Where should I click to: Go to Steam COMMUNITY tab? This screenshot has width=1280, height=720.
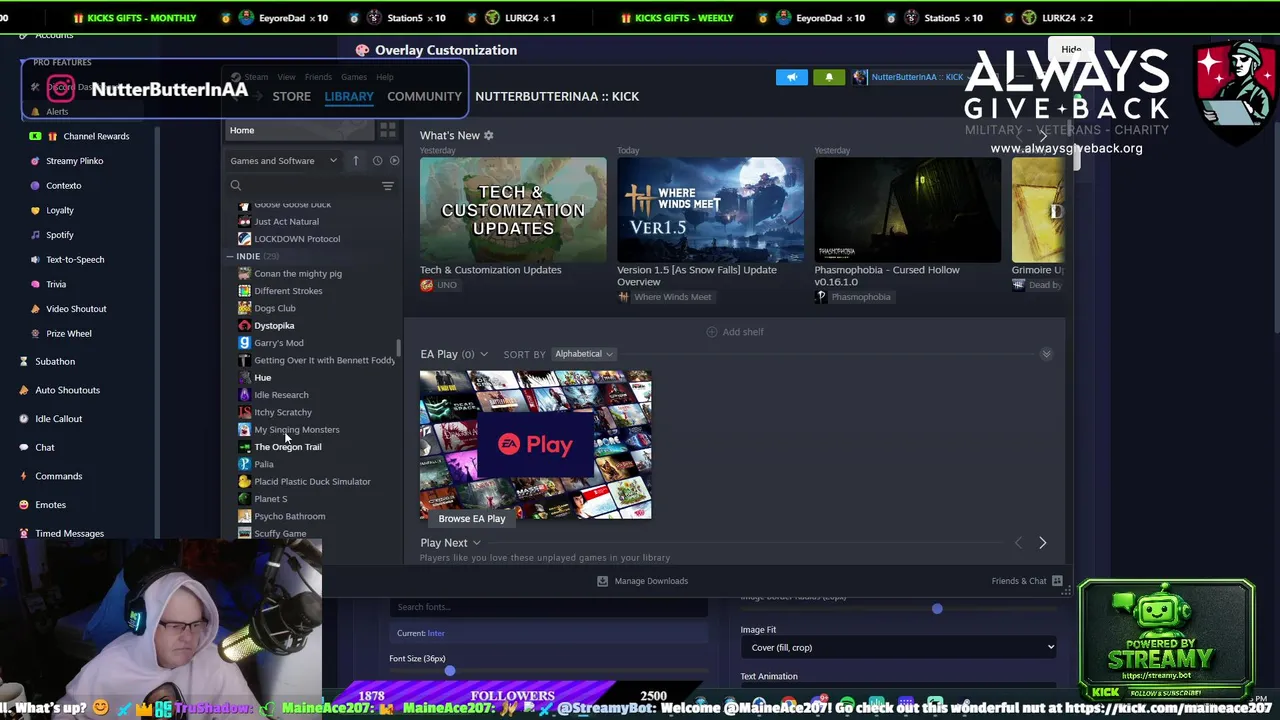pos(424,96)
